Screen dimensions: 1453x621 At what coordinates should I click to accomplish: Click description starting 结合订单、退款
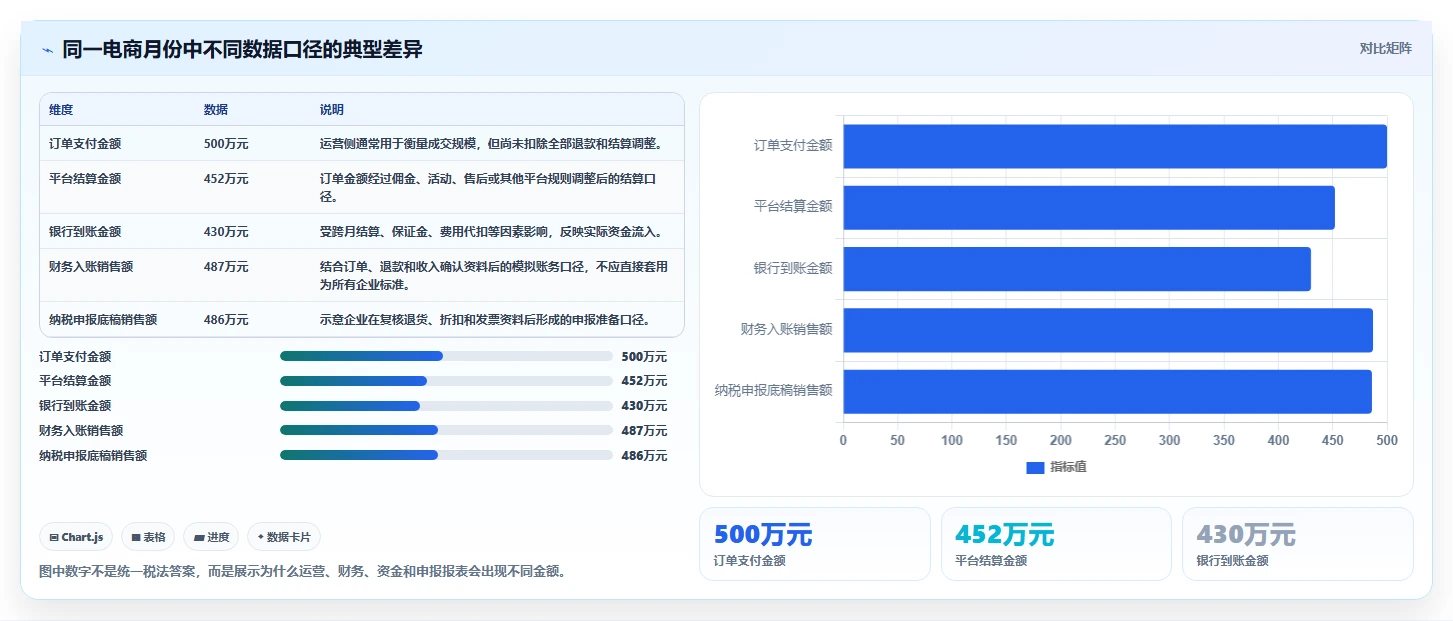pyautogui.click(x=494, y=275)
